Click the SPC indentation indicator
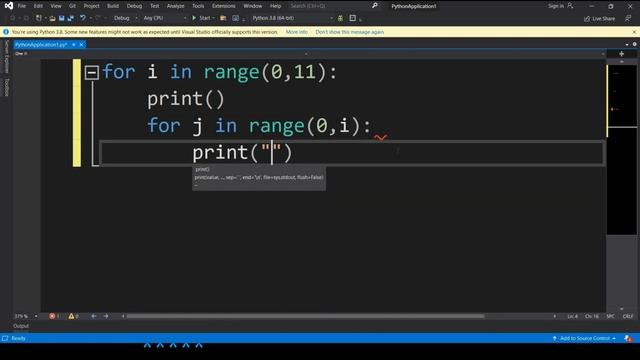Screen dimensions: 640x360 [x=611, y=316]
